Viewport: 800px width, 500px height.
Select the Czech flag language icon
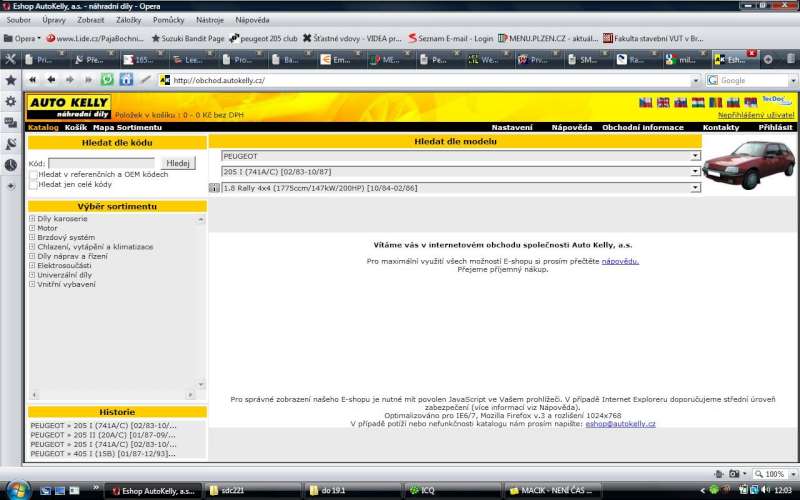point(646,102)
